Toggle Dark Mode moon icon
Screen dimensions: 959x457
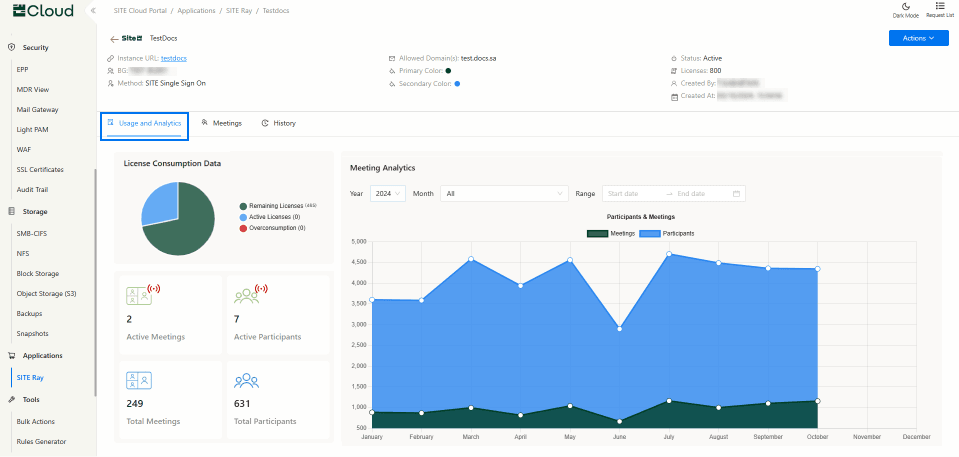point(905,6)
